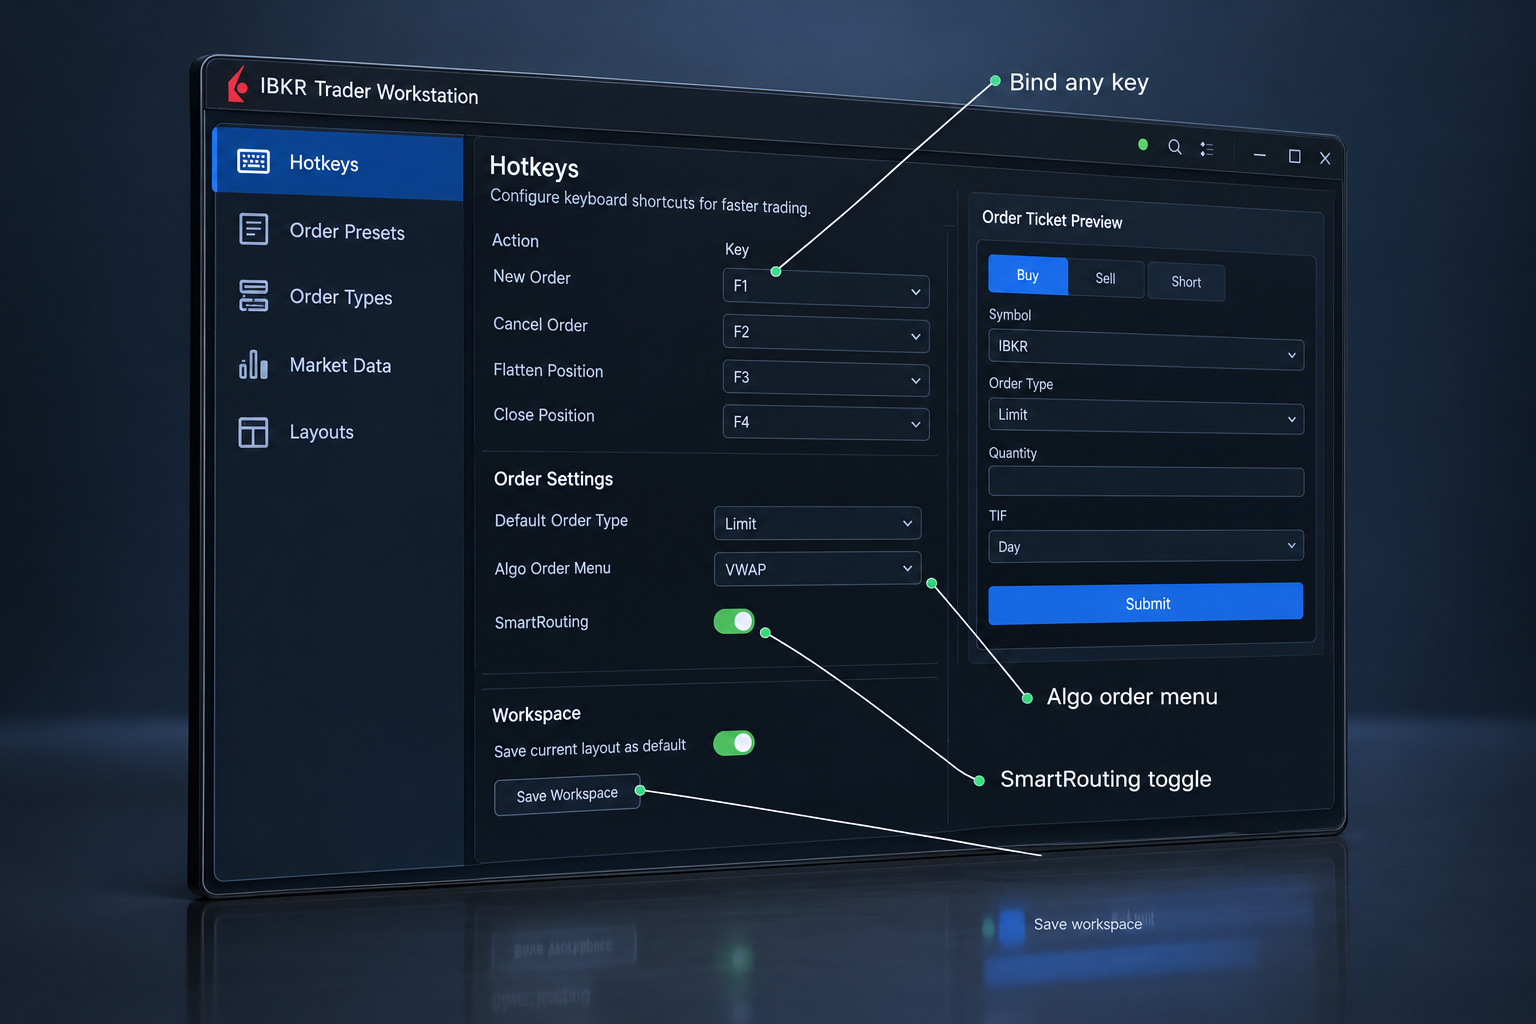Screen dimensions: 1536x1024
Task: Click the Cancel Order action label
Action: pos(540,324)
